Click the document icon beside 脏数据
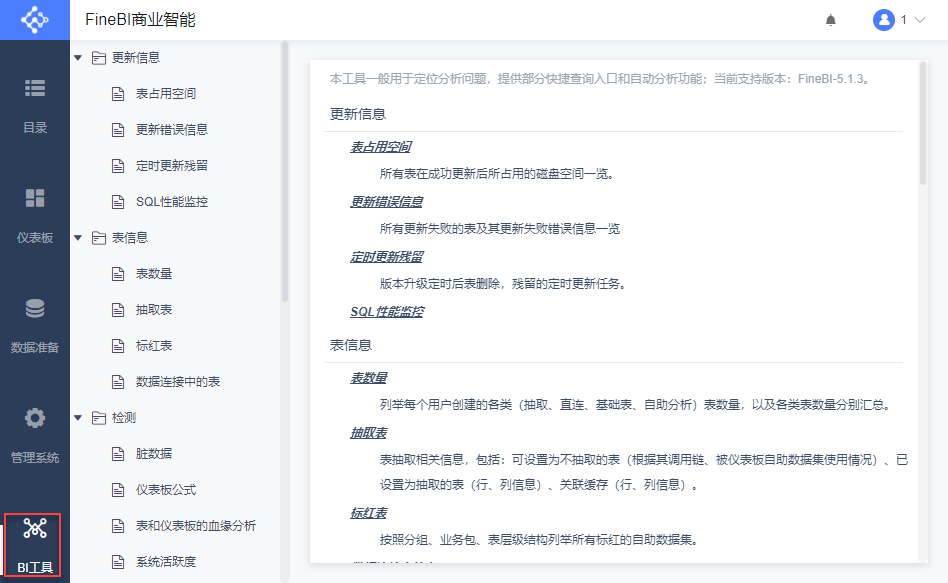This screenshot has width=948, height=583. point(118,454)
